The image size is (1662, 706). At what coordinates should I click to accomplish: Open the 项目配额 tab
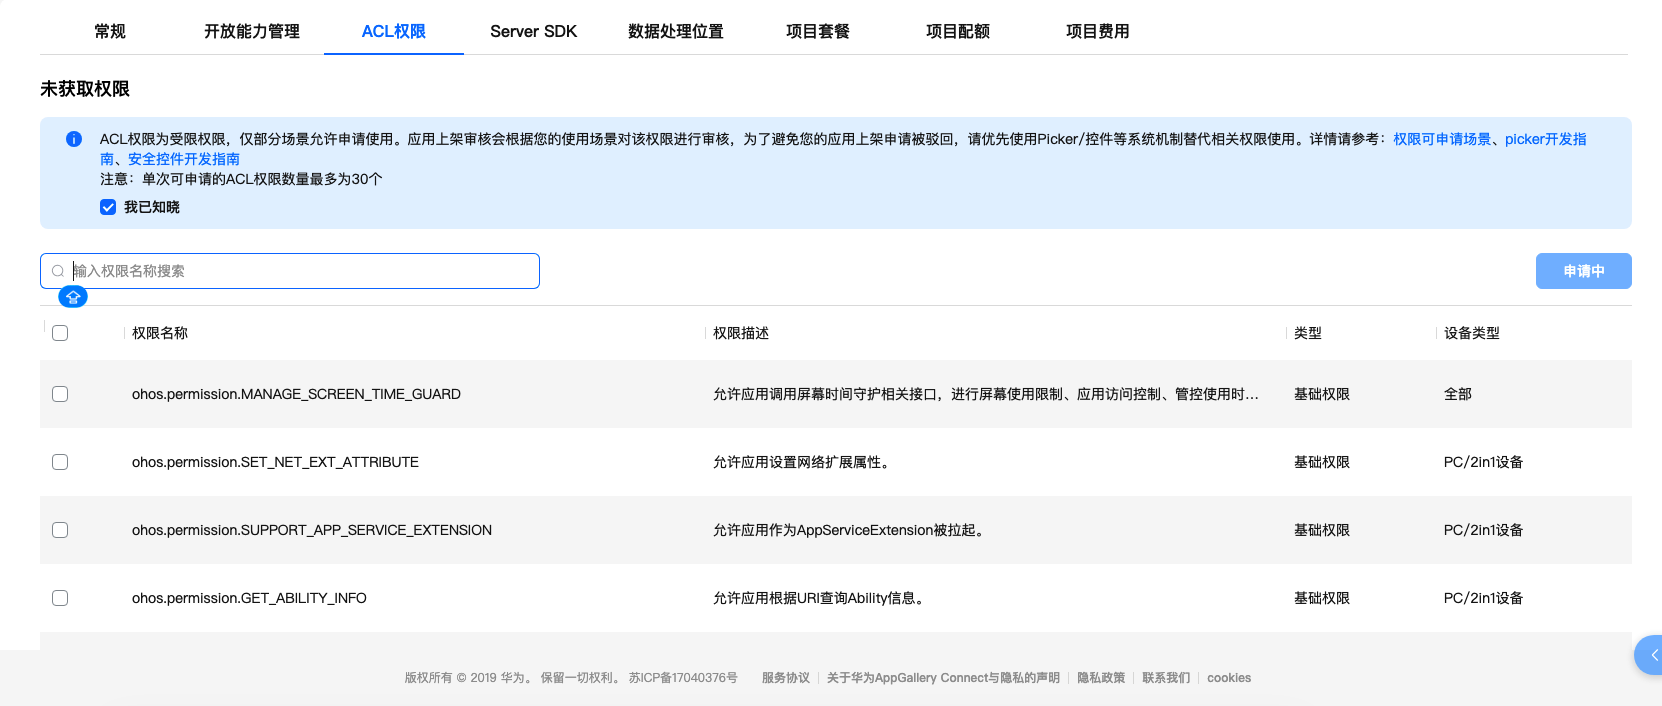point(957,31)
